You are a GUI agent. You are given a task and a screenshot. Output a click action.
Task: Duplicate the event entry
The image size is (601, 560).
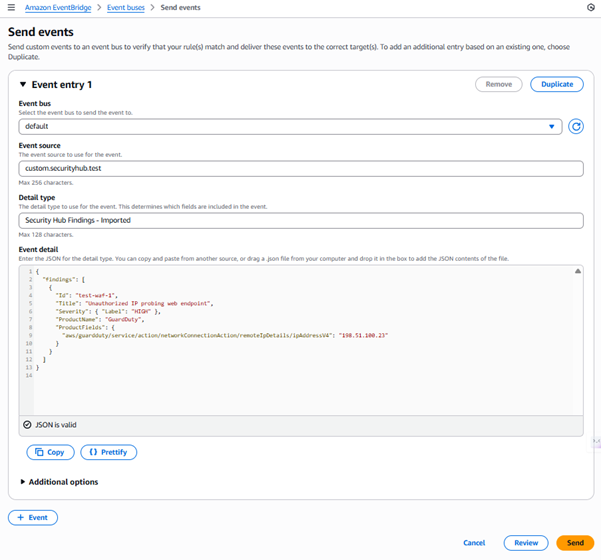pos(557,84)
